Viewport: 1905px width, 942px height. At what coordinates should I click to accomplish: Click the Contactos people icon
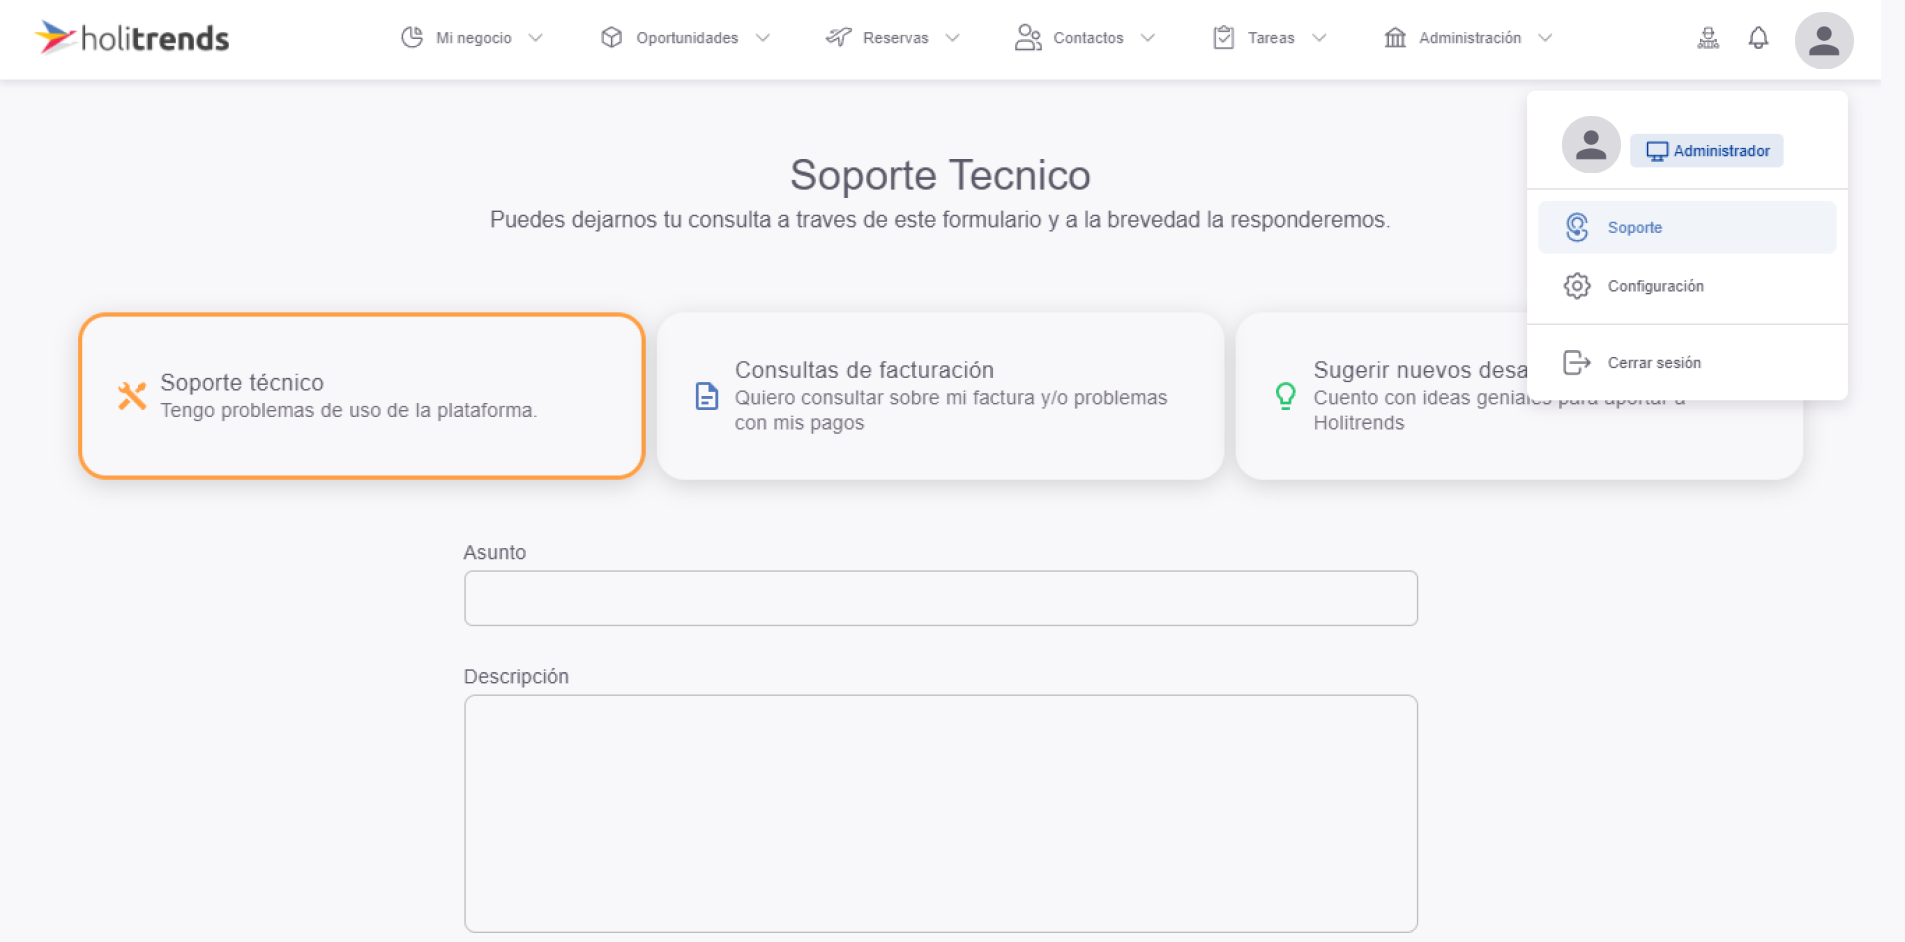click(1028, 38)
